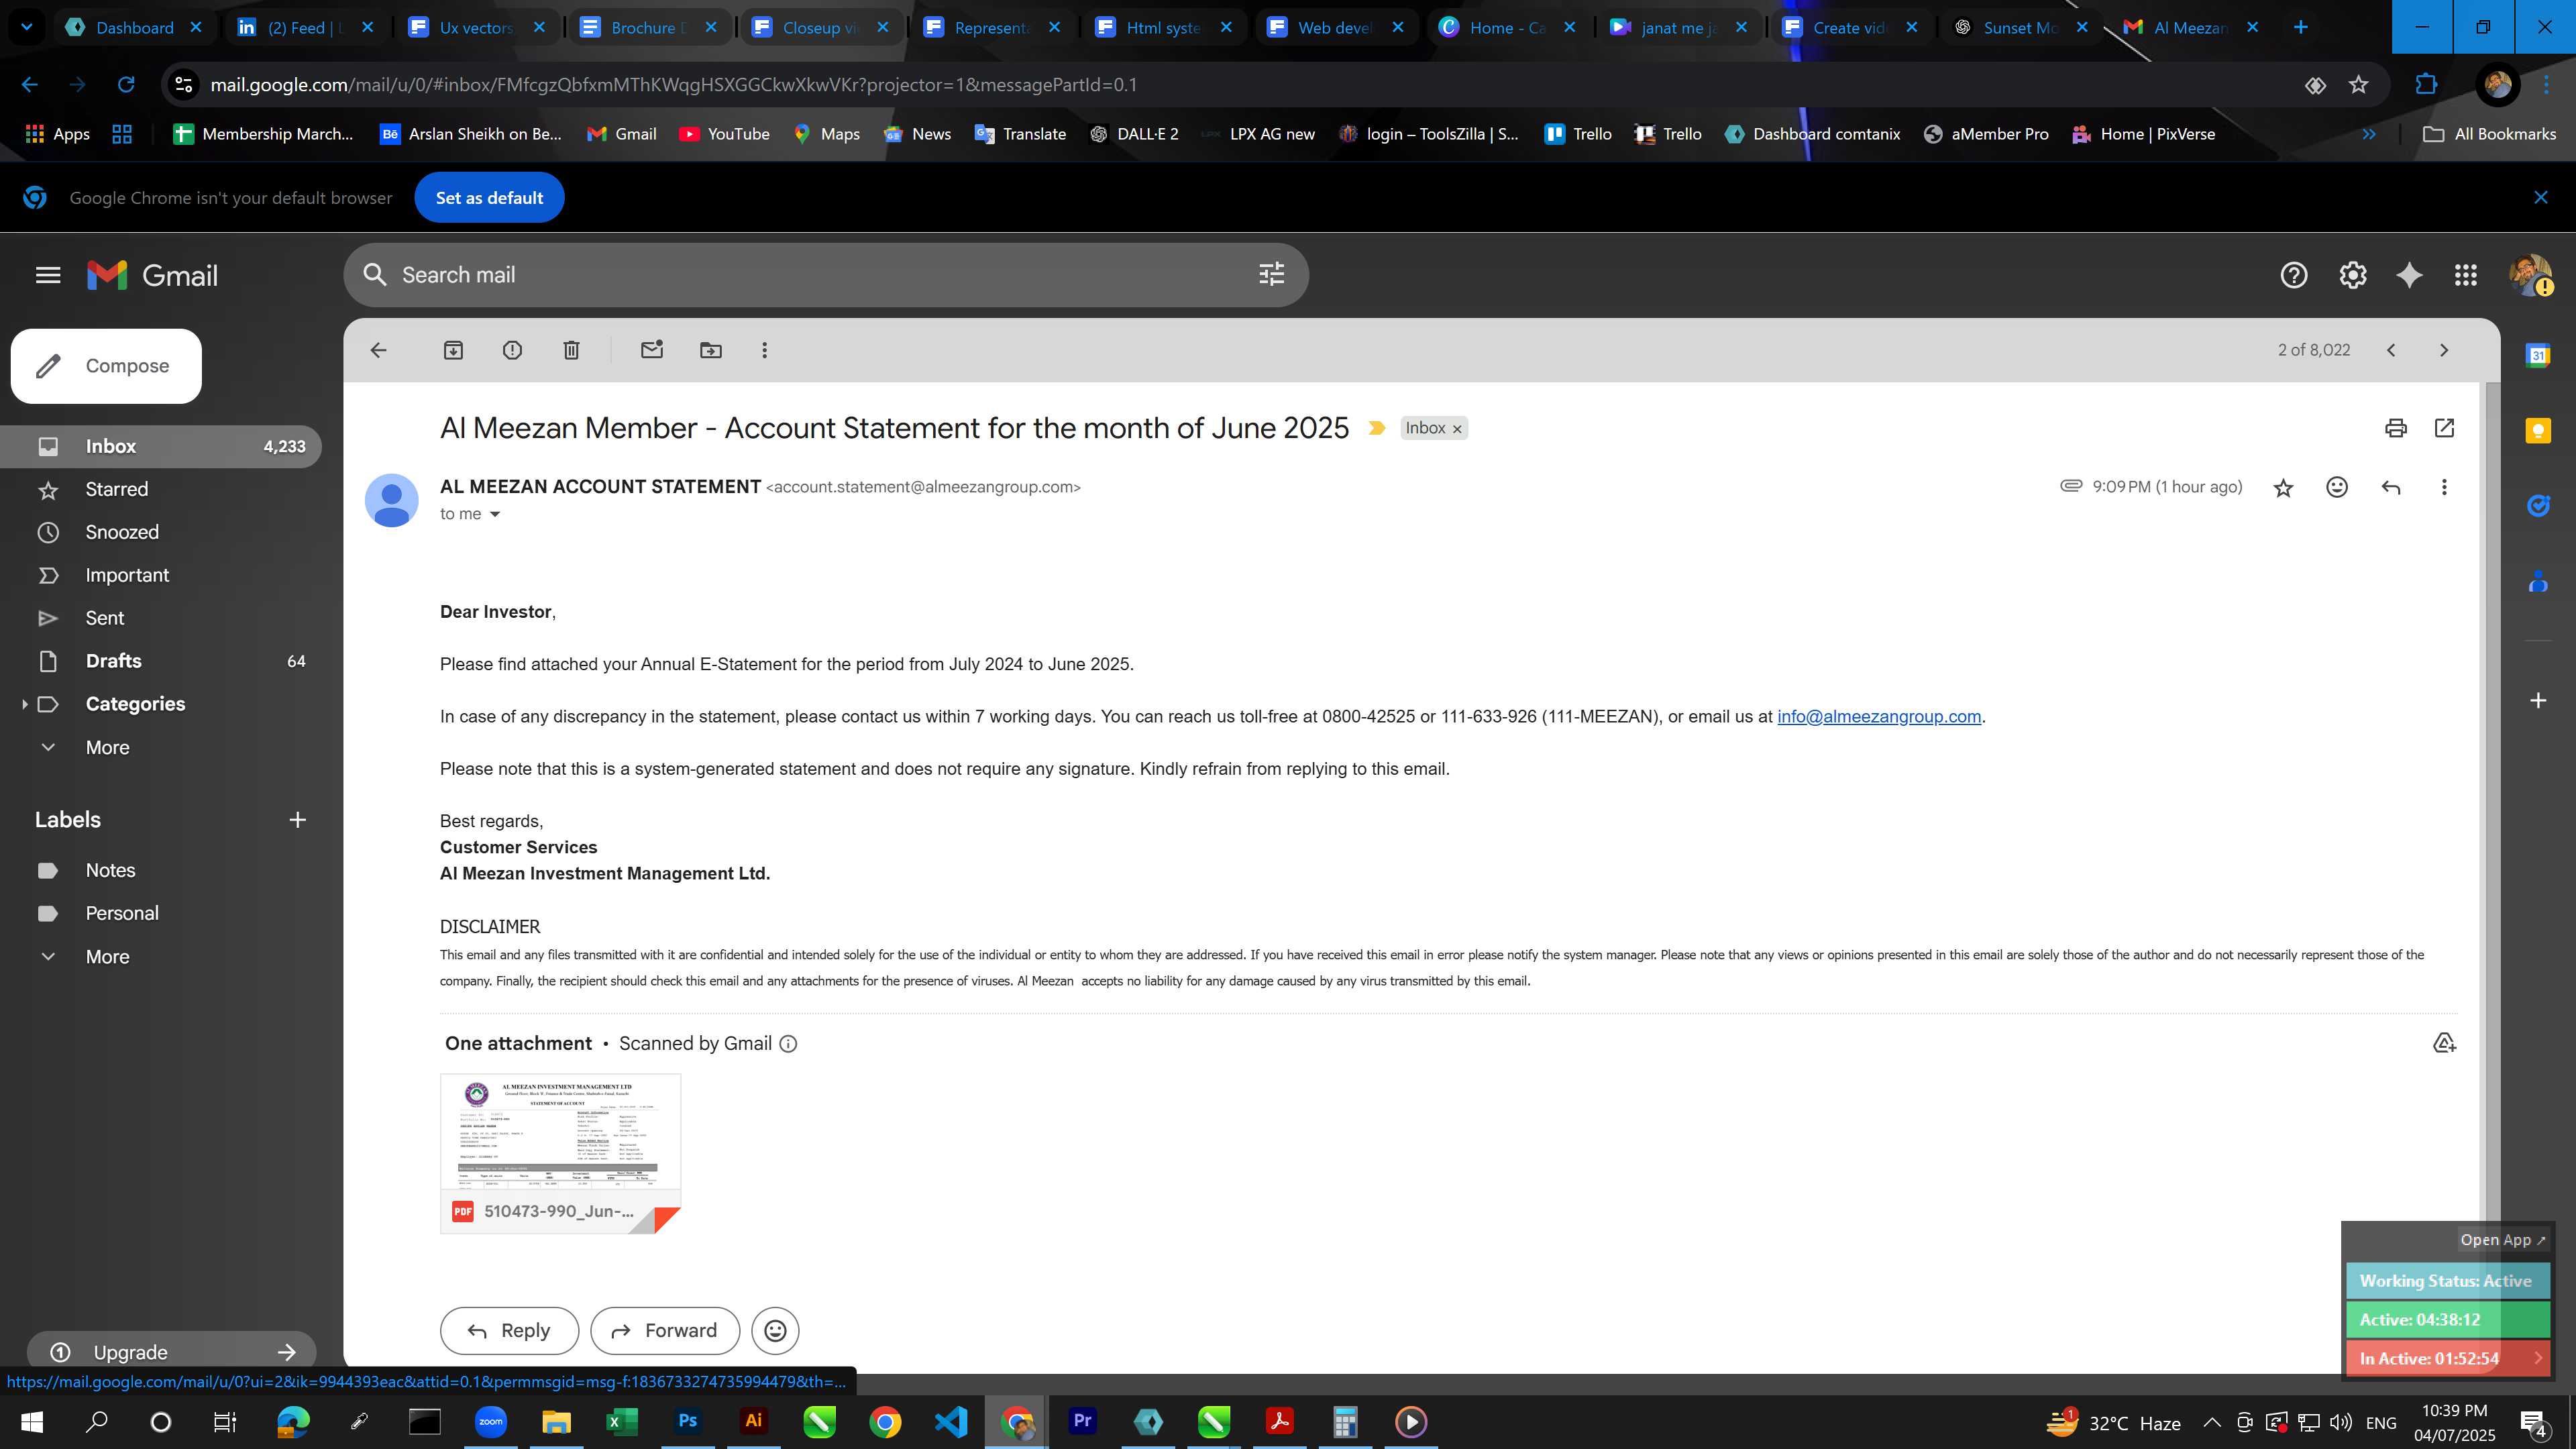Open the Gemini sparkle icon
2576x1449 pixels.
2410,275
